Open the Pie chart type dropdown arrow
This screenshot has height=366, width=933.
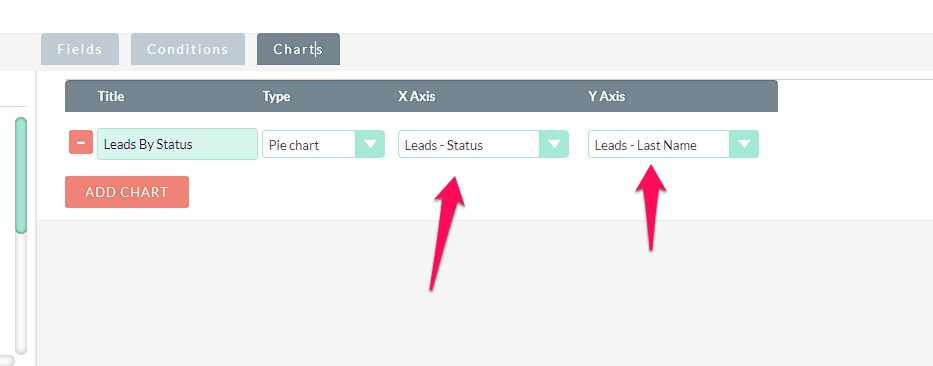click(x=370, y=145)
